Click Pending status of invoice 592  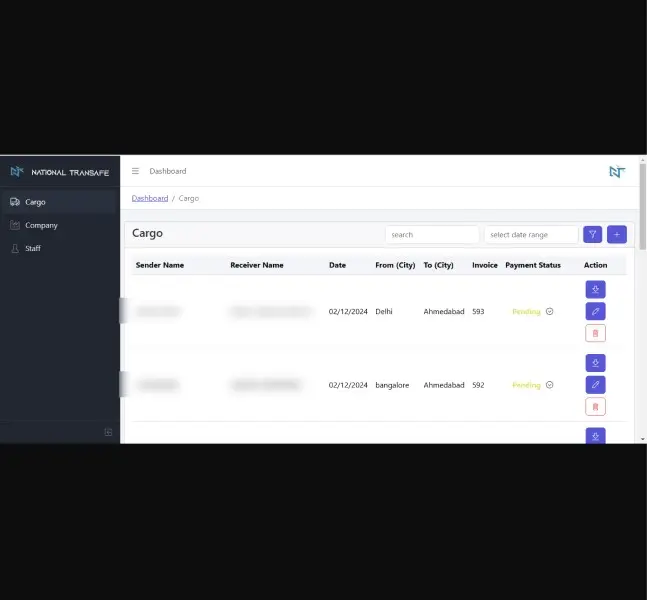(526, 385)
